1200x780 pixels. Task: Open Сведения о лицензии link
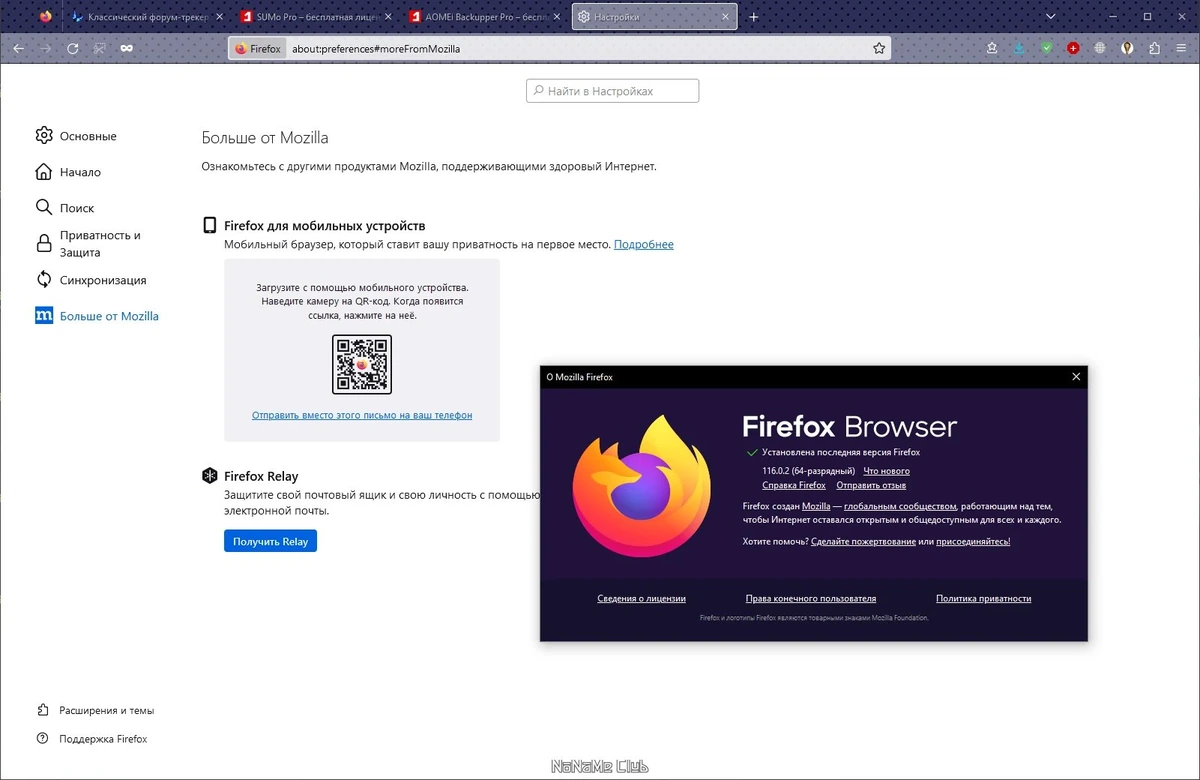pos(641,598)
